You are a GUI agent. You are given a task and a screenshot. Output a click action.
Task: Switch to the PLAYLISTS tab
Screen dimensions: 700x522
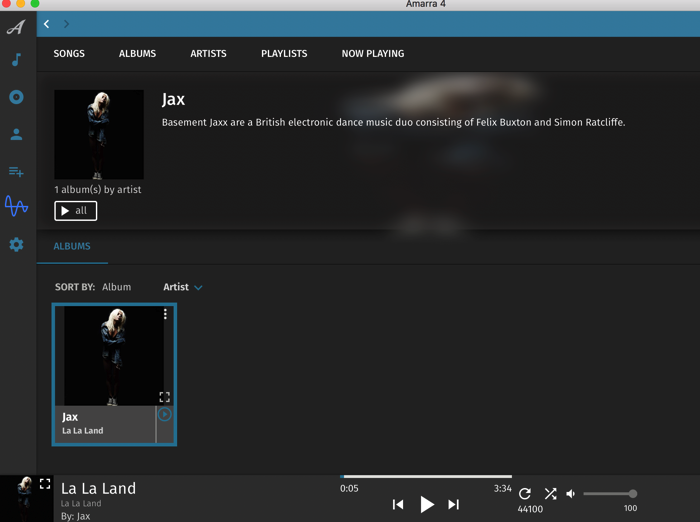click(x=284, y=54)
